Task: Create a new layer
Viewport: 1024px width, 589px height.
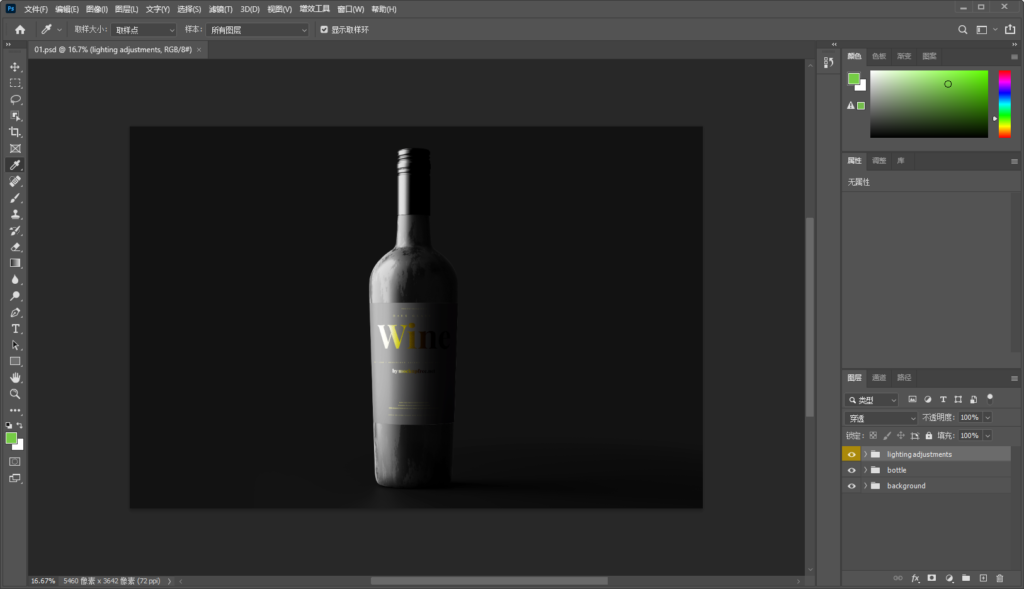Action: (x=983, y=578)
